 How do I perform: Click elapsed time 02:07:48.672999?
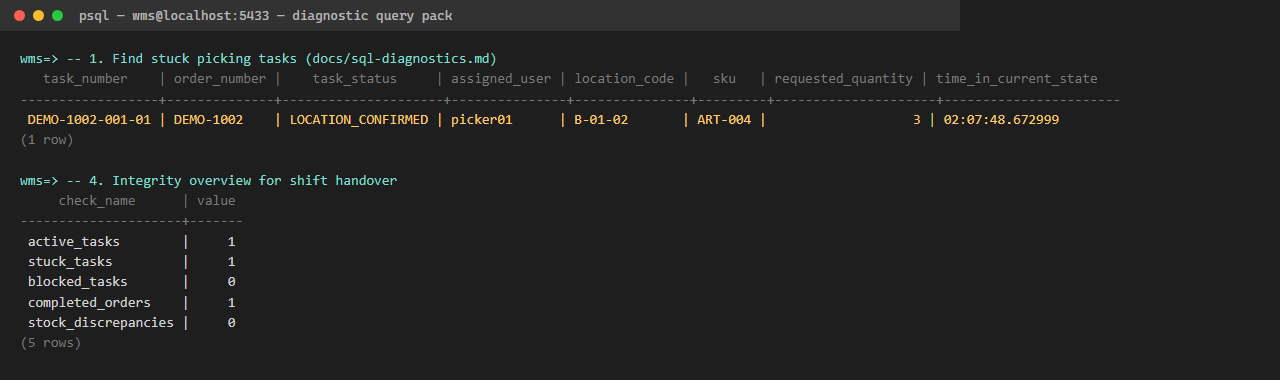1001,120
